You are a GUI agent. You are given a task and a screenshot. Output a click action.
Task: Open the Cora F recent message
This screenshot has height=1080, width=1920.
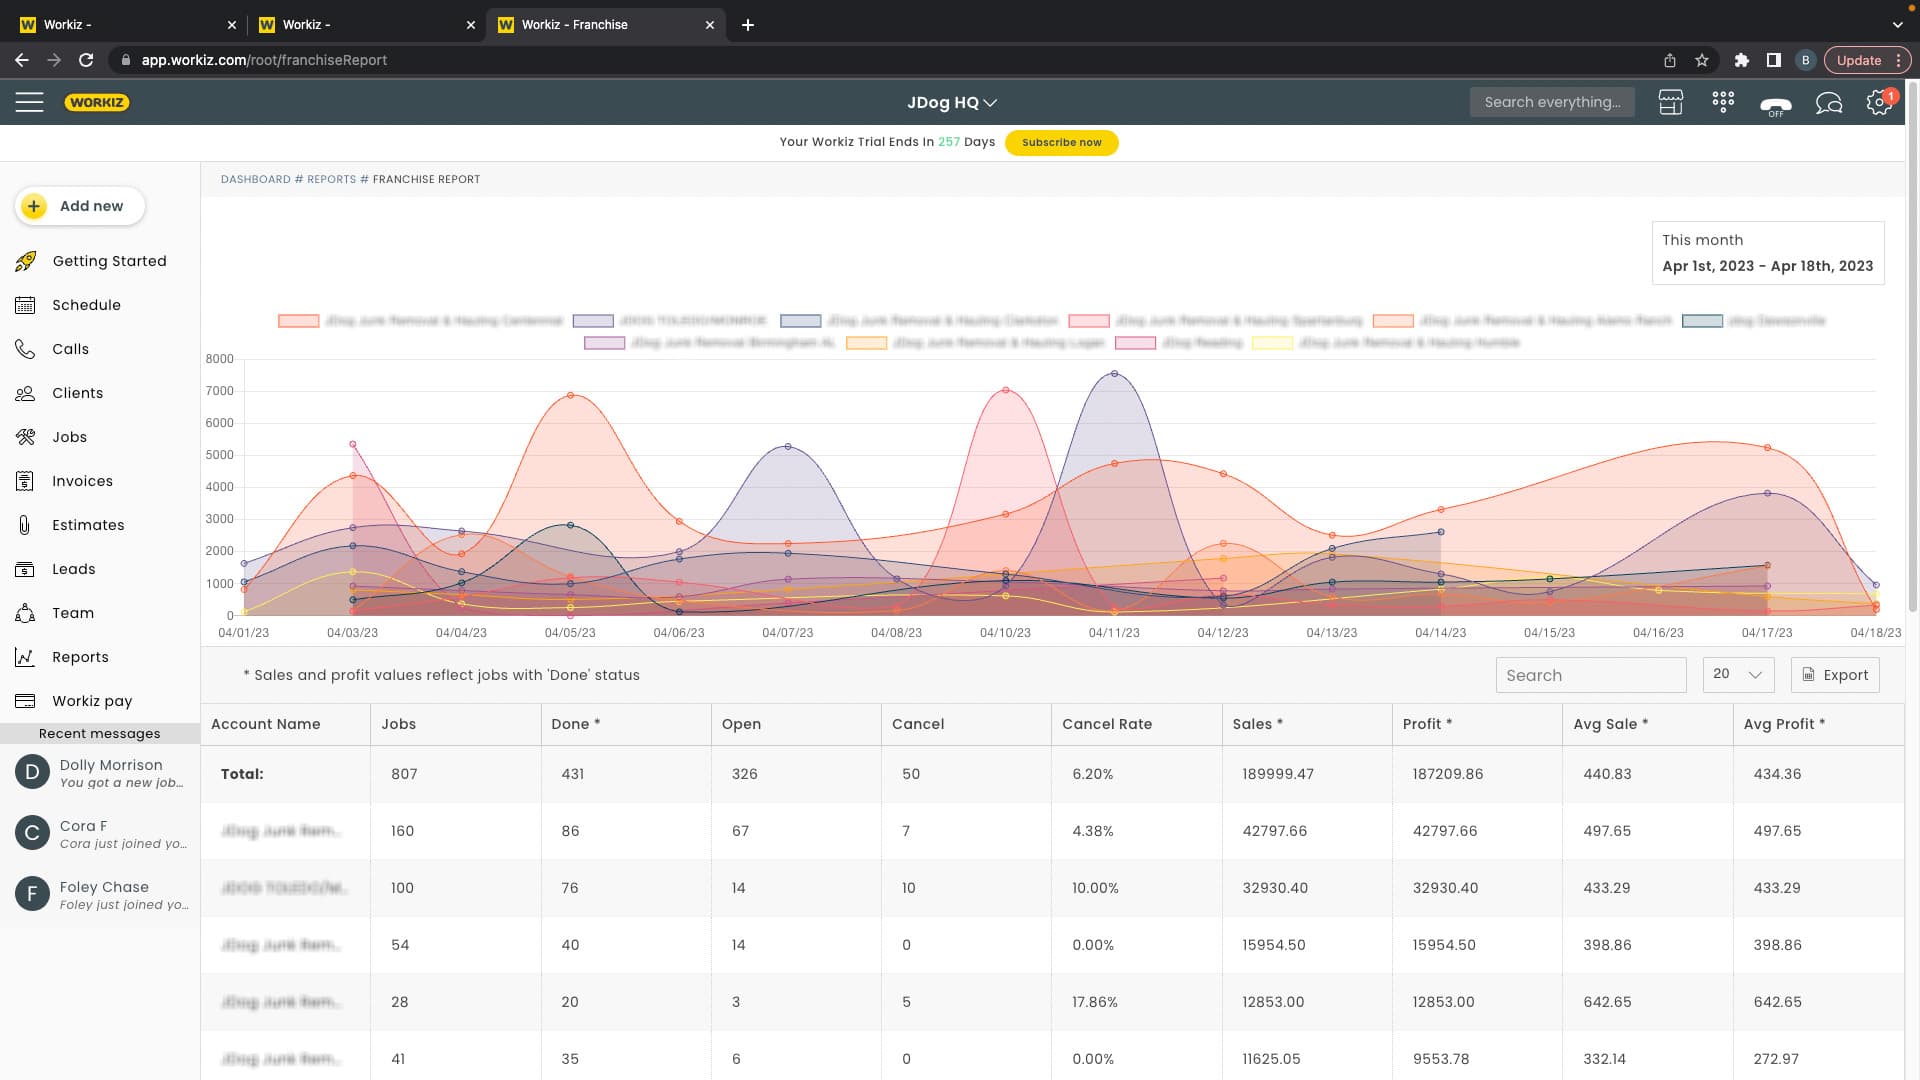coord(100,834)
